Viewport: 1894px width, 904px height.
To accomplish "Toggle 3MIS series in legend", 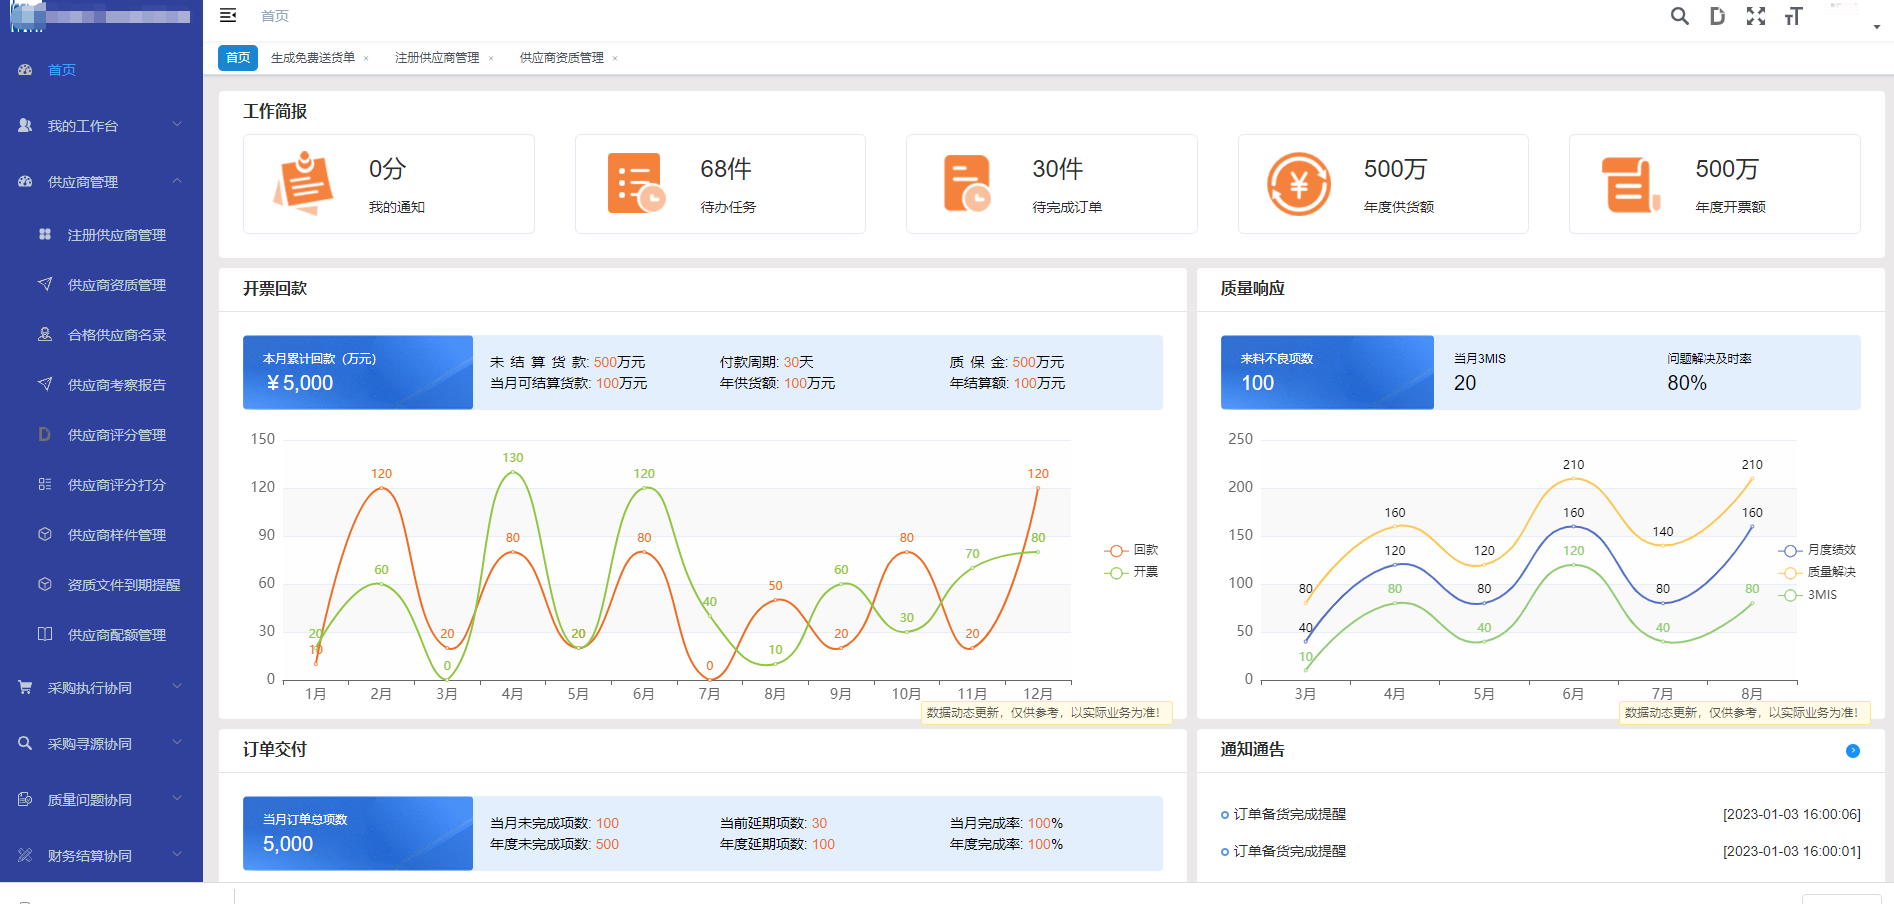I will click(1808, 595).
